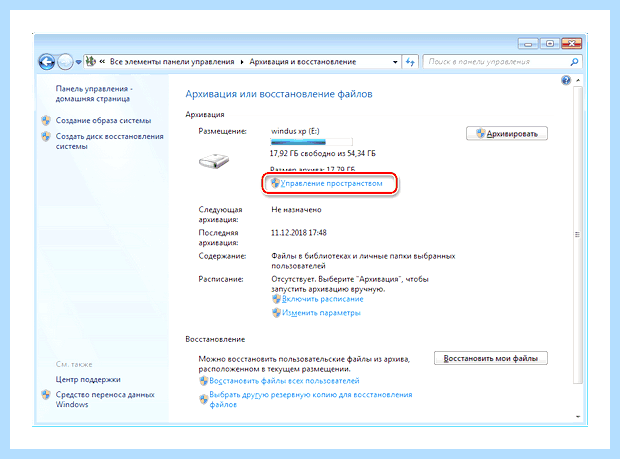Viewport: 620px width, 459px height.
Task: Click the Forward navigation arrow button
Action: tap(65, 62)
